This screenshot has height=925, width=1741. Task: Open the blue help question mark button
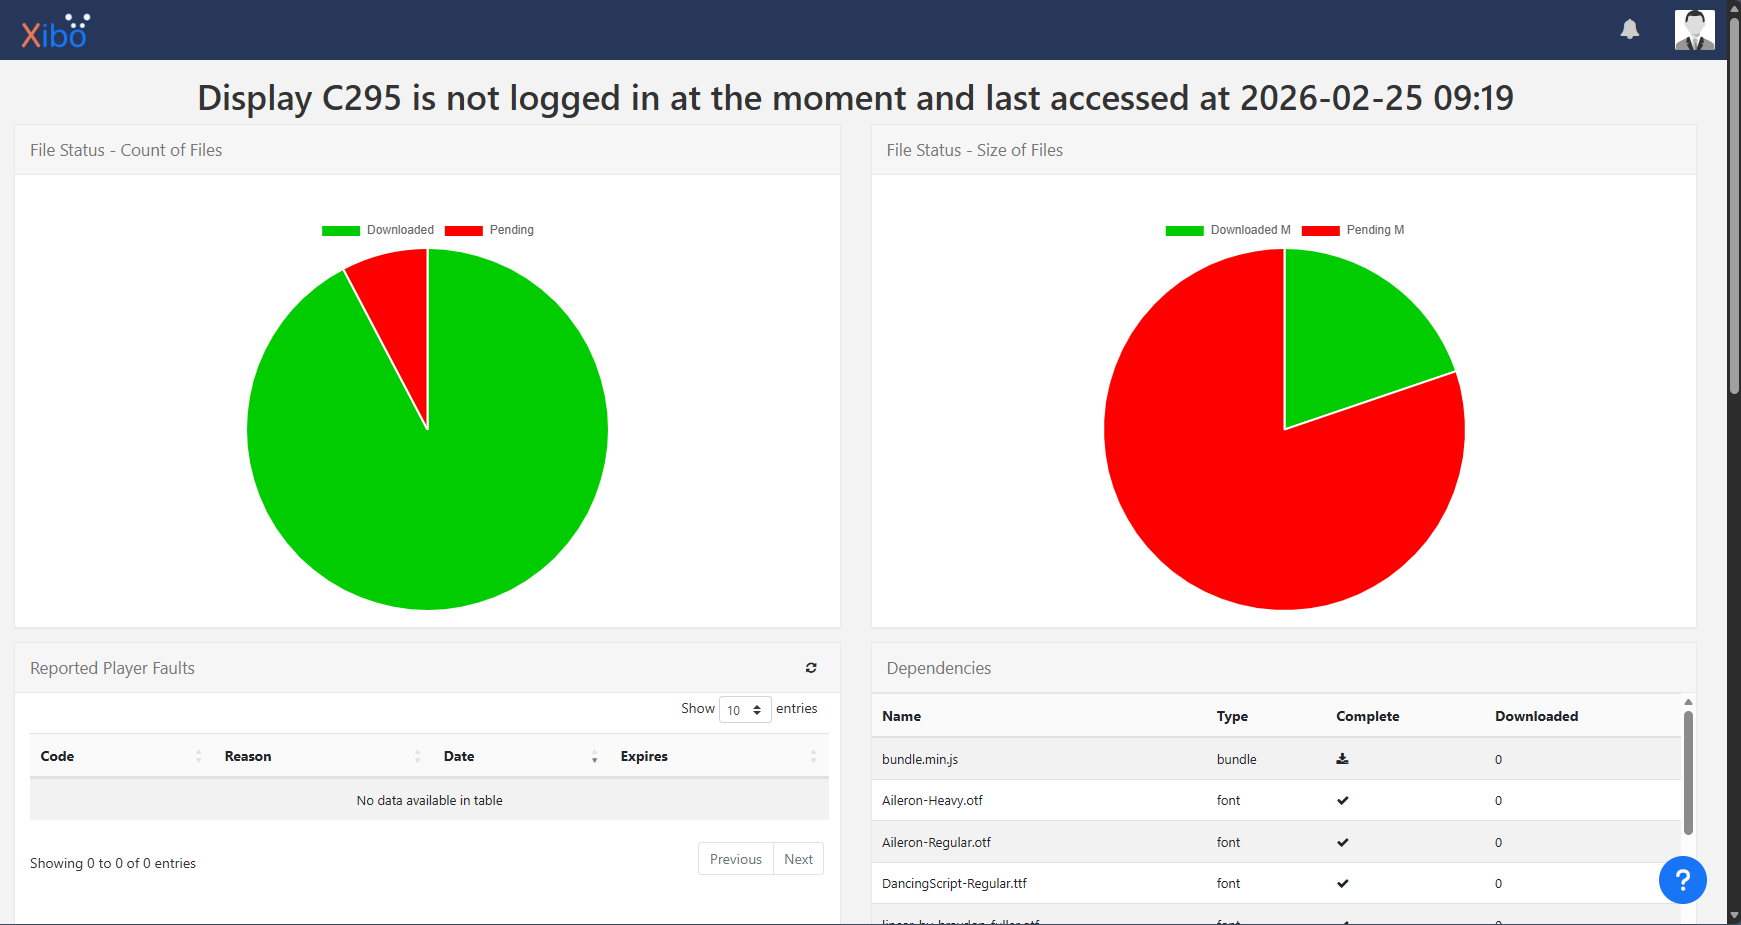click(x=1682, y=880)
